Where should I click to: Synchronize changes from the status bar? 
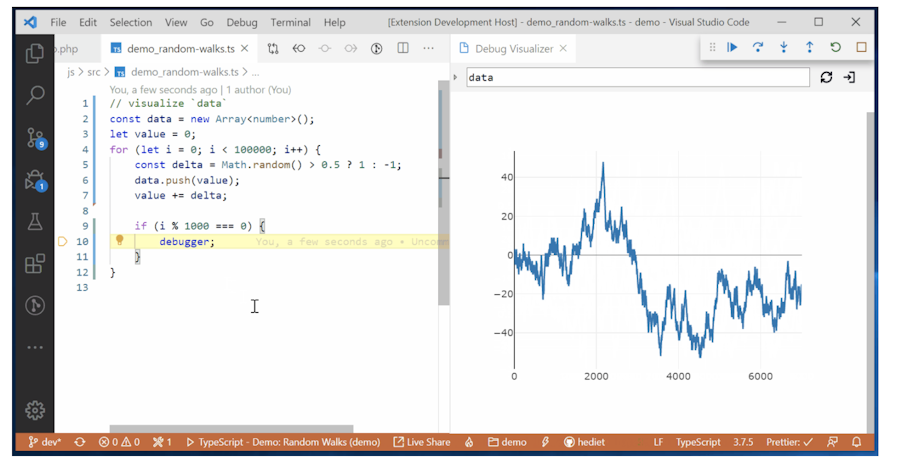pos(80,442)
